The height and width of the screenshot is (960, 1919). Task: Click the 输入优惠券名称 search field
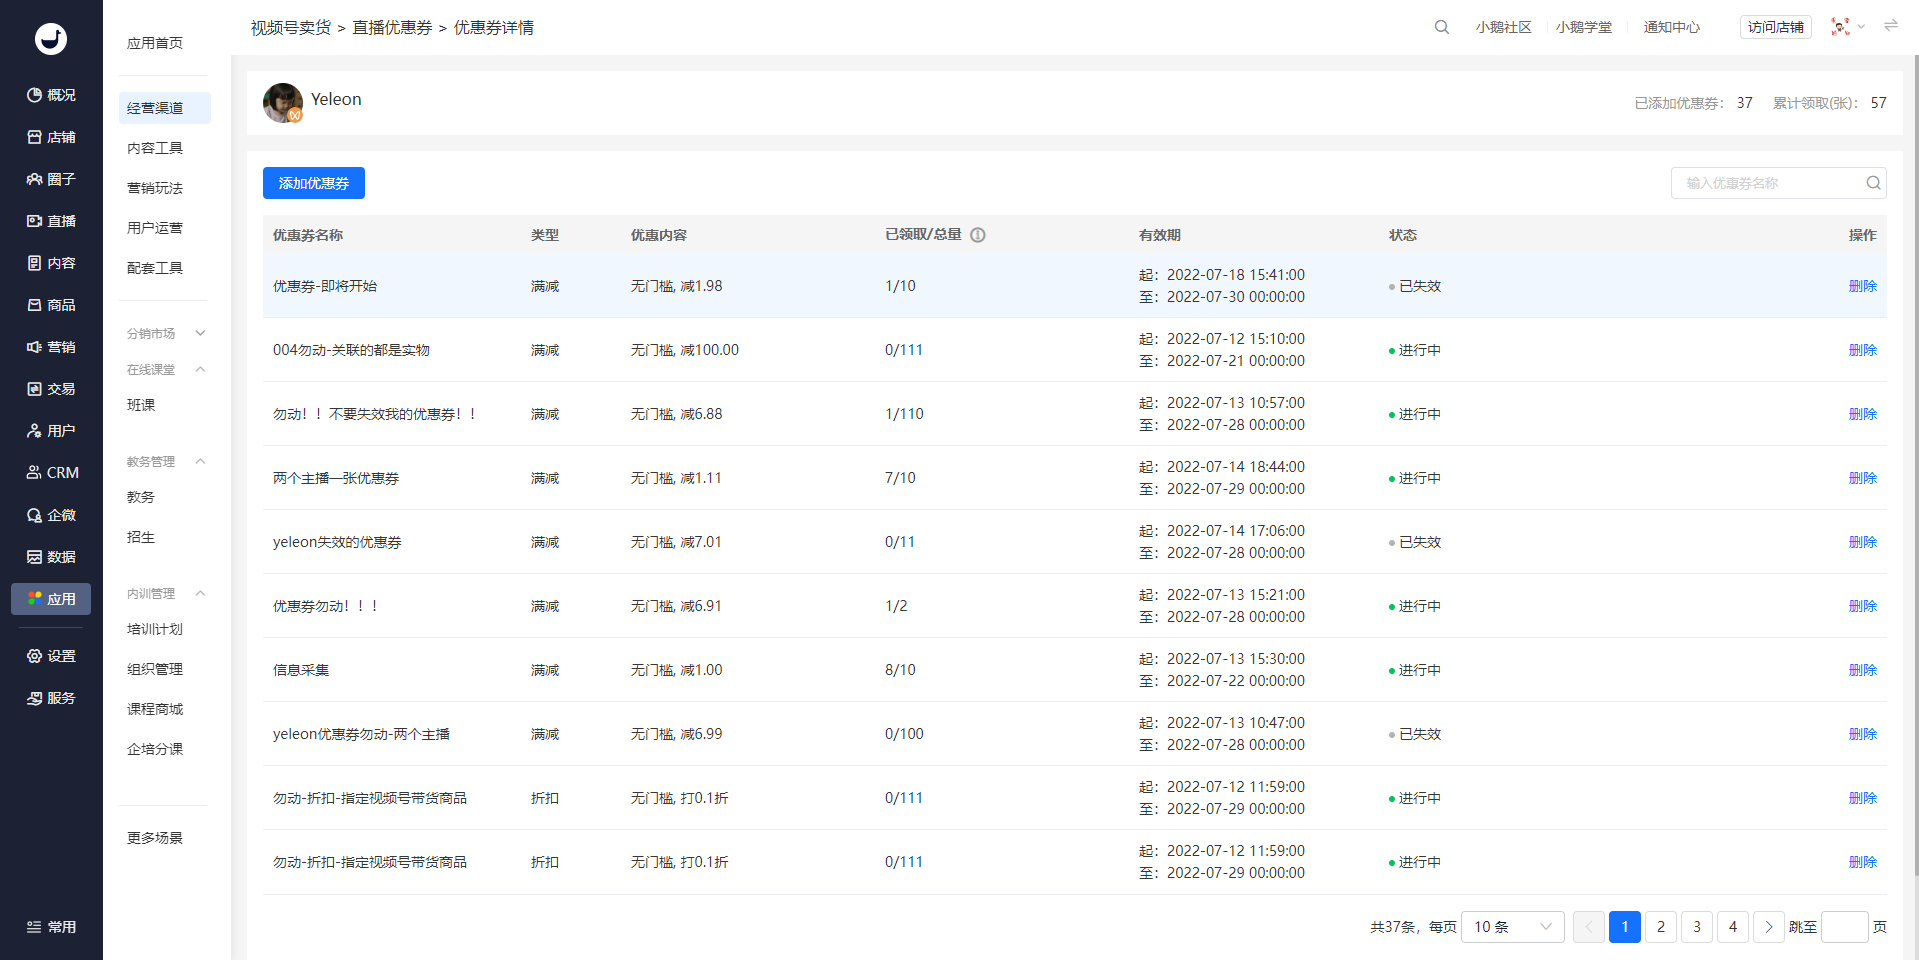(x=1779, y=183)
